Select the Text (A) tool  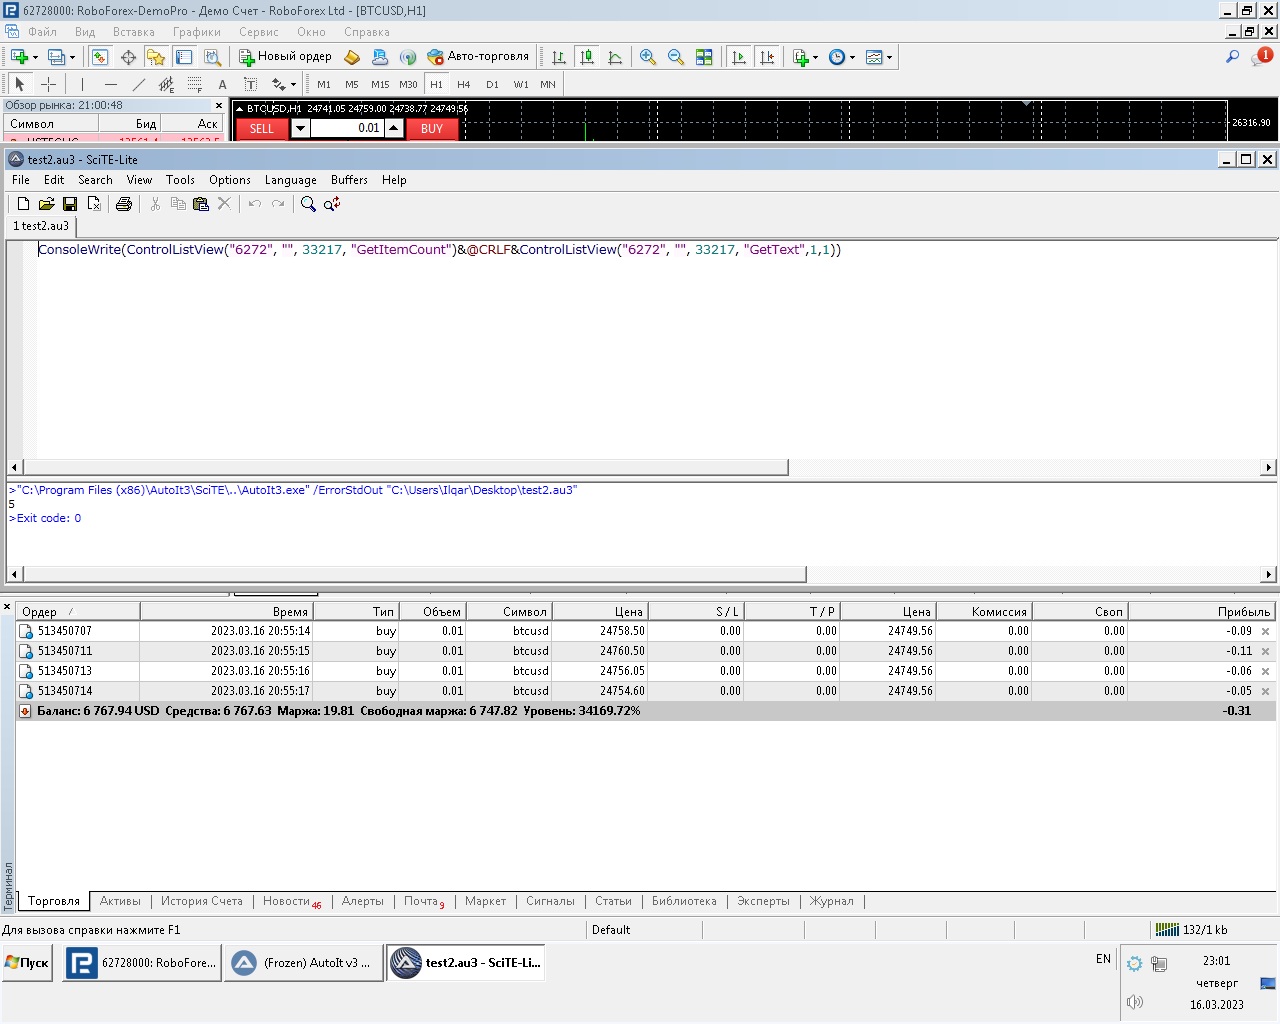[222, 84]
